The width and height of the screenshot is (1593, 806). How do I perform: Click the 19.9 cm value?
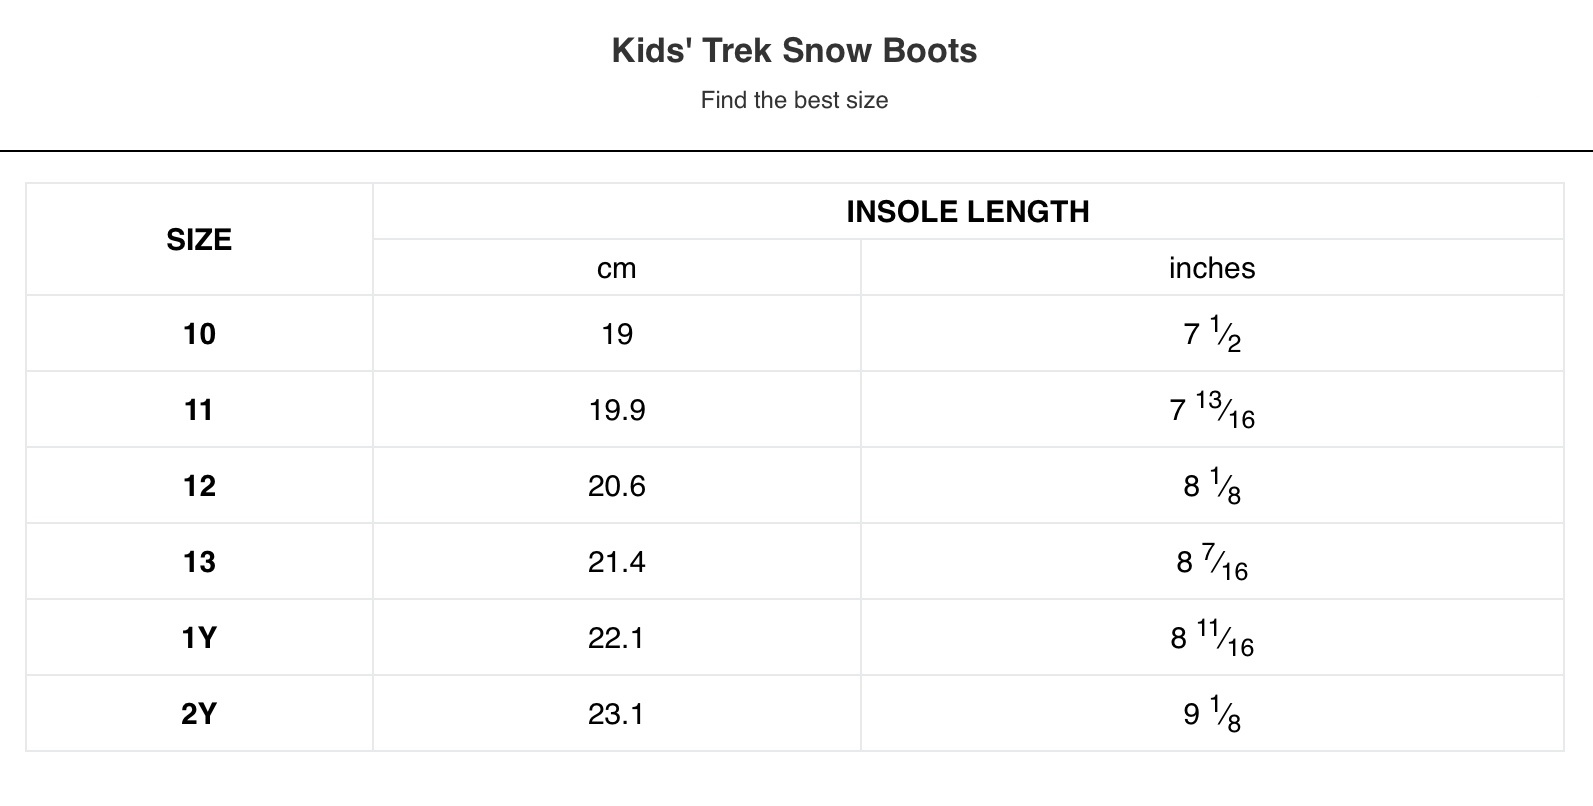pos(617,410)
